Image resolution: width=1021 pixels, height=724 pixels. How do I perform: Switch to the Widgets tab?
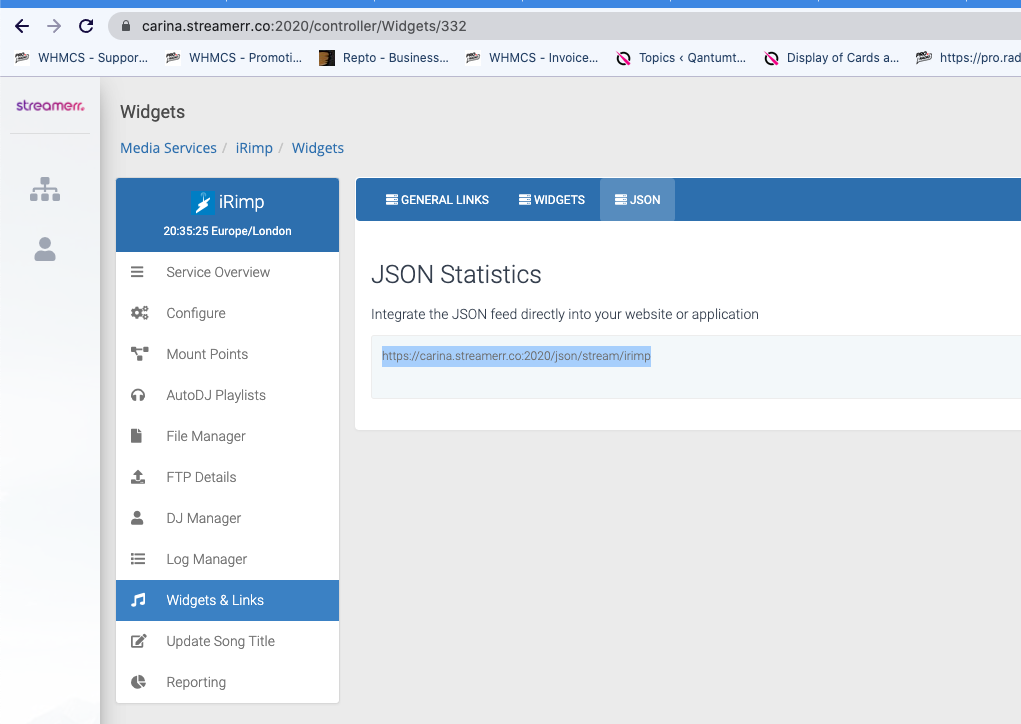click(x=552, y=200)
